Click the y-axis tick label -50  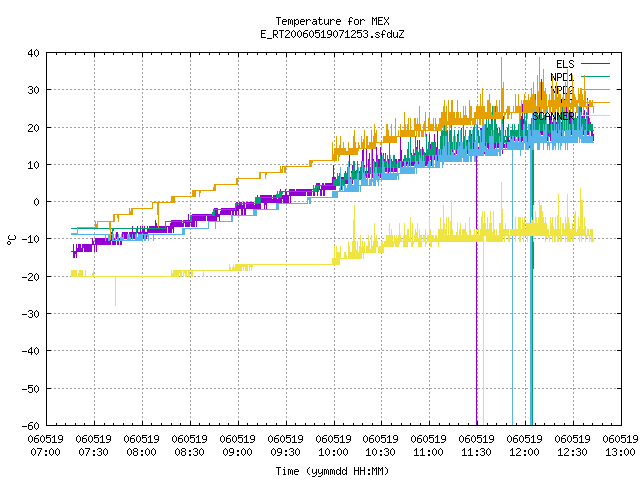coord(31,389)
